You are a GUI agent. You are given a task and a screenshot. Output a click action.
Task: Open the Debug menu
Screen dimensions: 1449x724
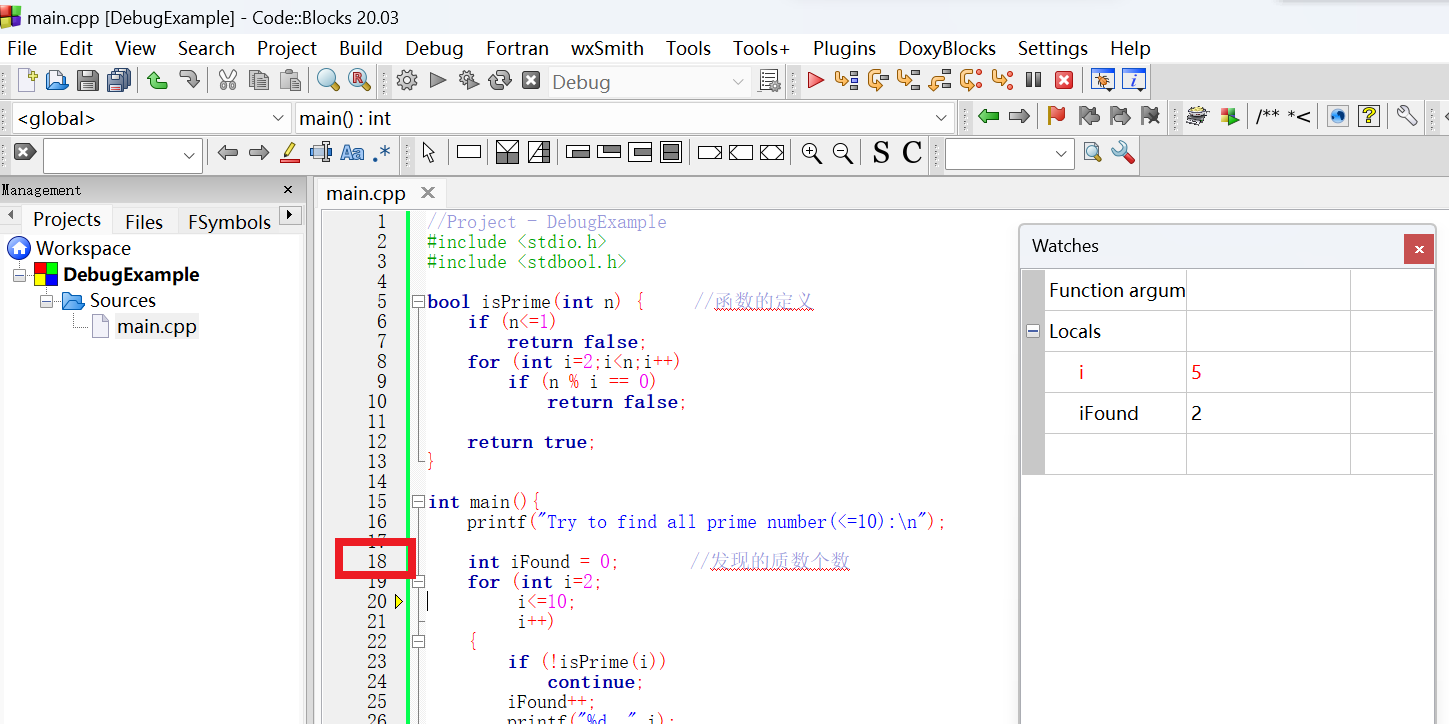[434, 48]
